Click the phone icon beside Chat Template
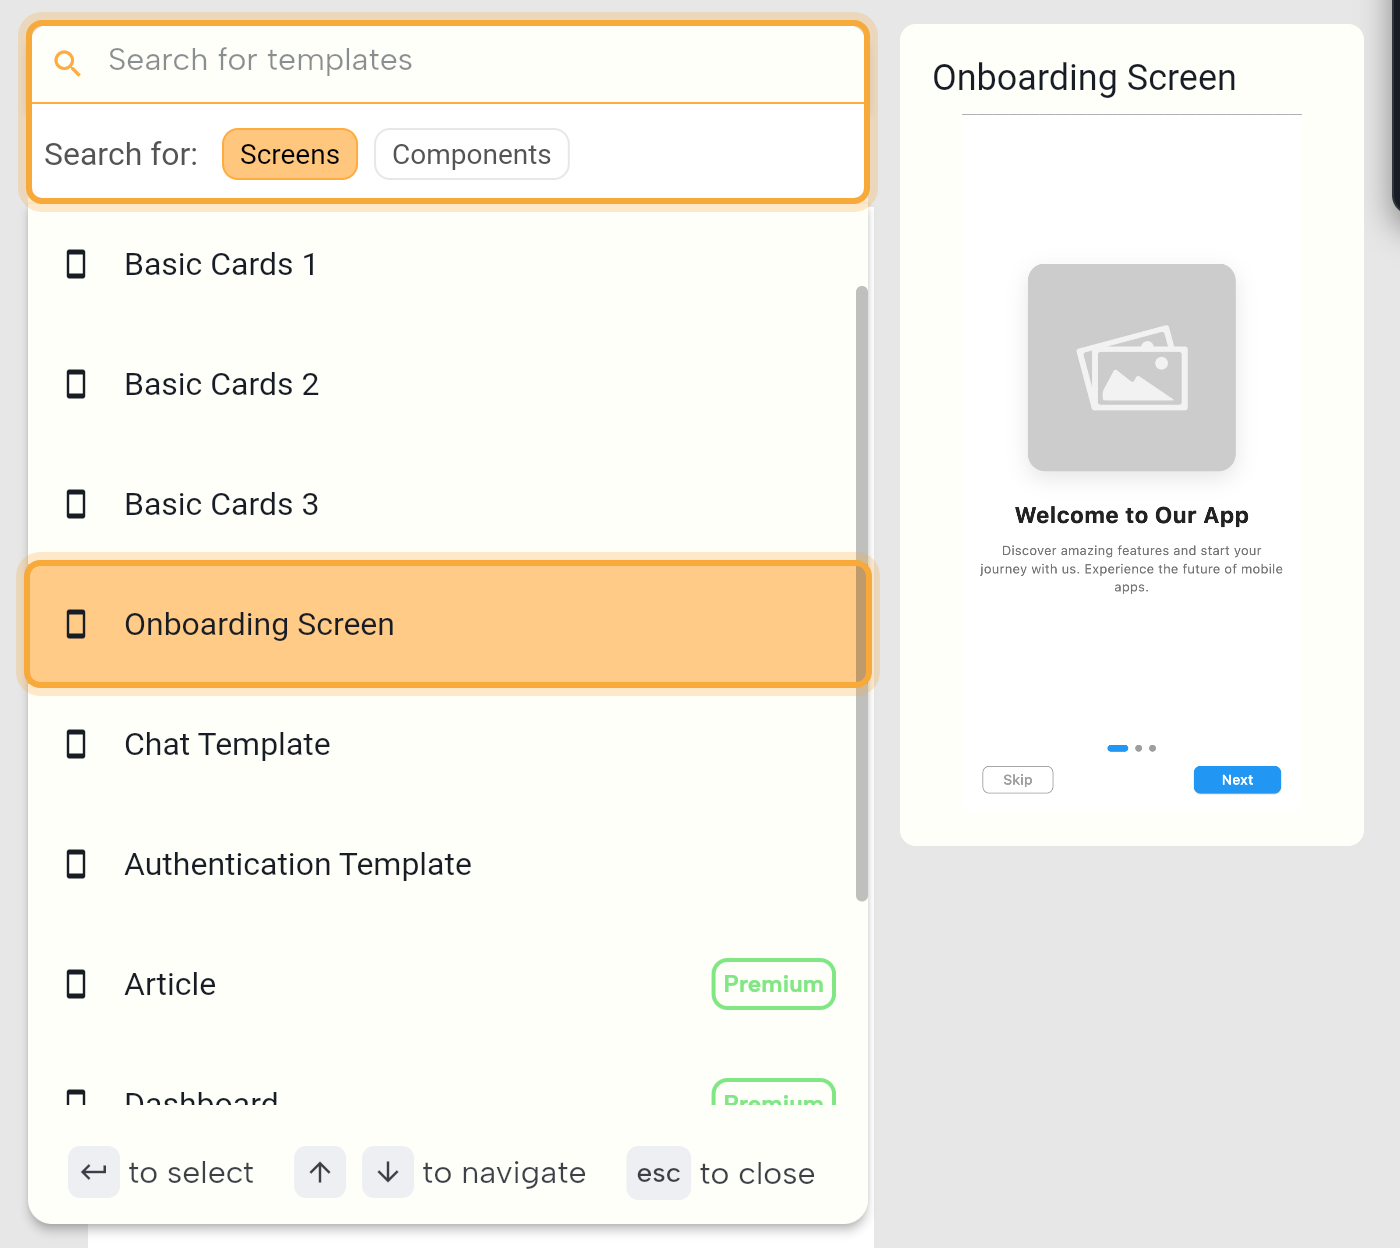Screen dimensions: 1400x1248 [76, 744]
